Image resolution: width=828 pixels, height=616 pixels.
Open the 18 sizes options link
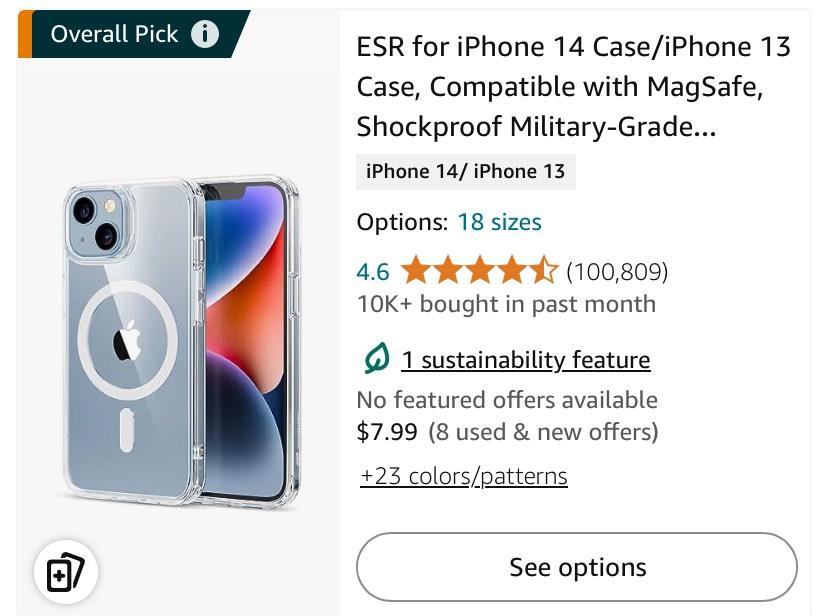[x=499, y=222]
